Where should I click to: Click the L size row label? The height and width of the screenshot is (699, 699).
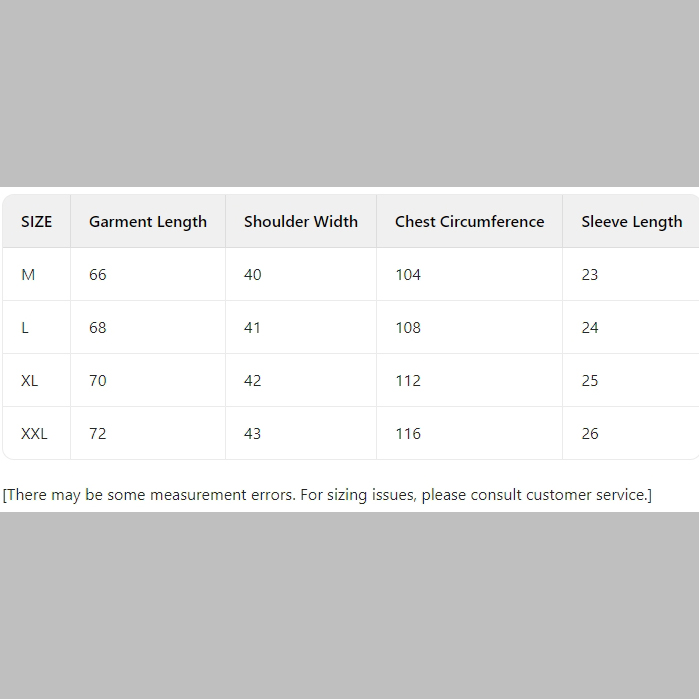[26, 328]
